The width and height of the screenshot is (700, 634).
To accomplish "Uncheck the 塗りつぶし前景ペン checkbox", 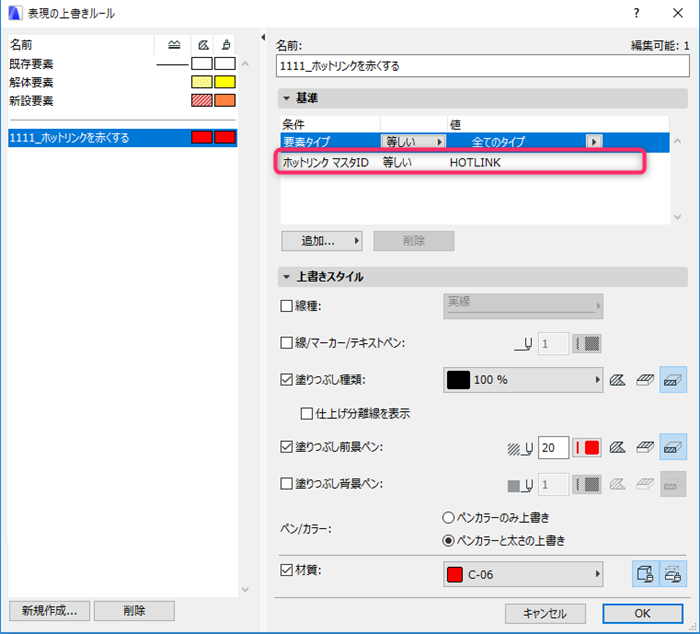I will (x=286, y=447).
